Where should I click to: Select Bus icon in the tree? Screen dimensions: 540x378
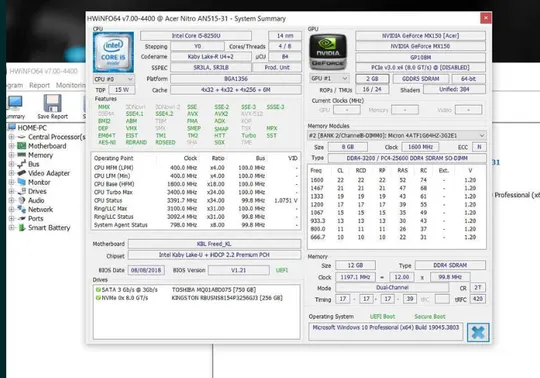pyautogui.click(x=22, y=164)
